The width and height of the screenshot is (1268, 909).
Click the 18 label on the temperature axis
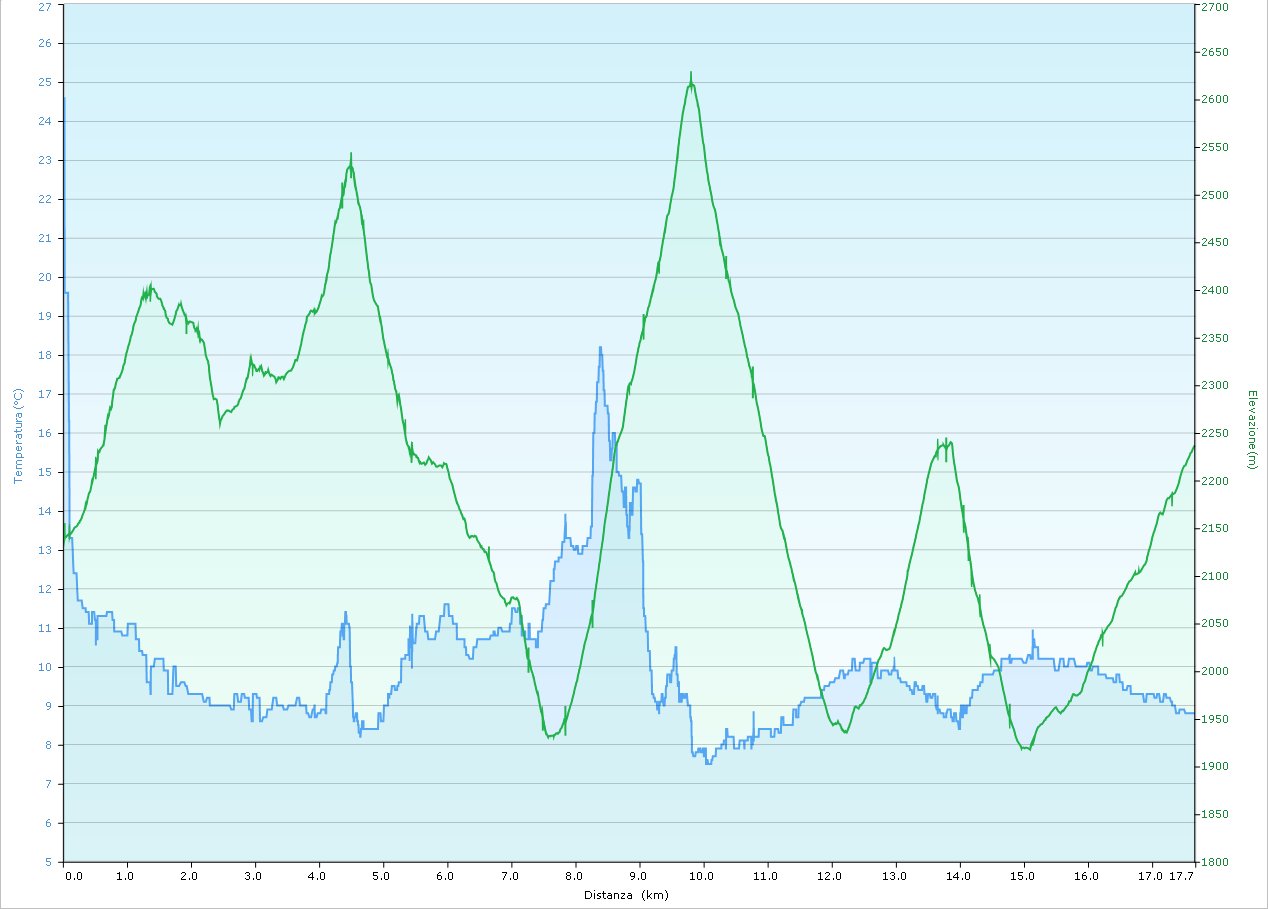43,355
